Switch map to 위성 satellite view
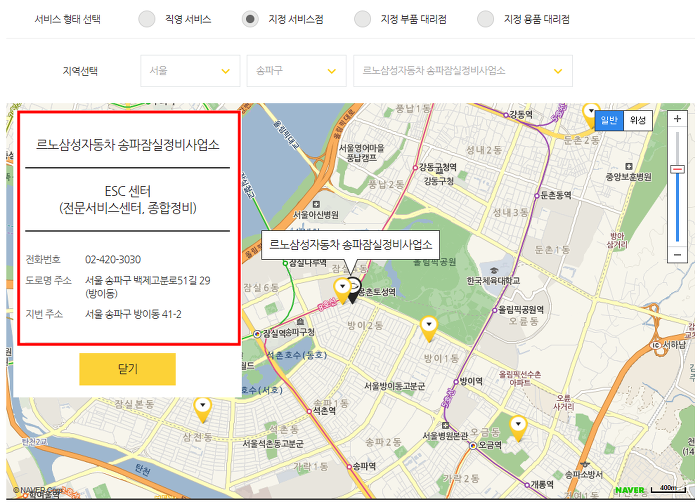The width and height of the screenshot is (700, 502). 638,120
